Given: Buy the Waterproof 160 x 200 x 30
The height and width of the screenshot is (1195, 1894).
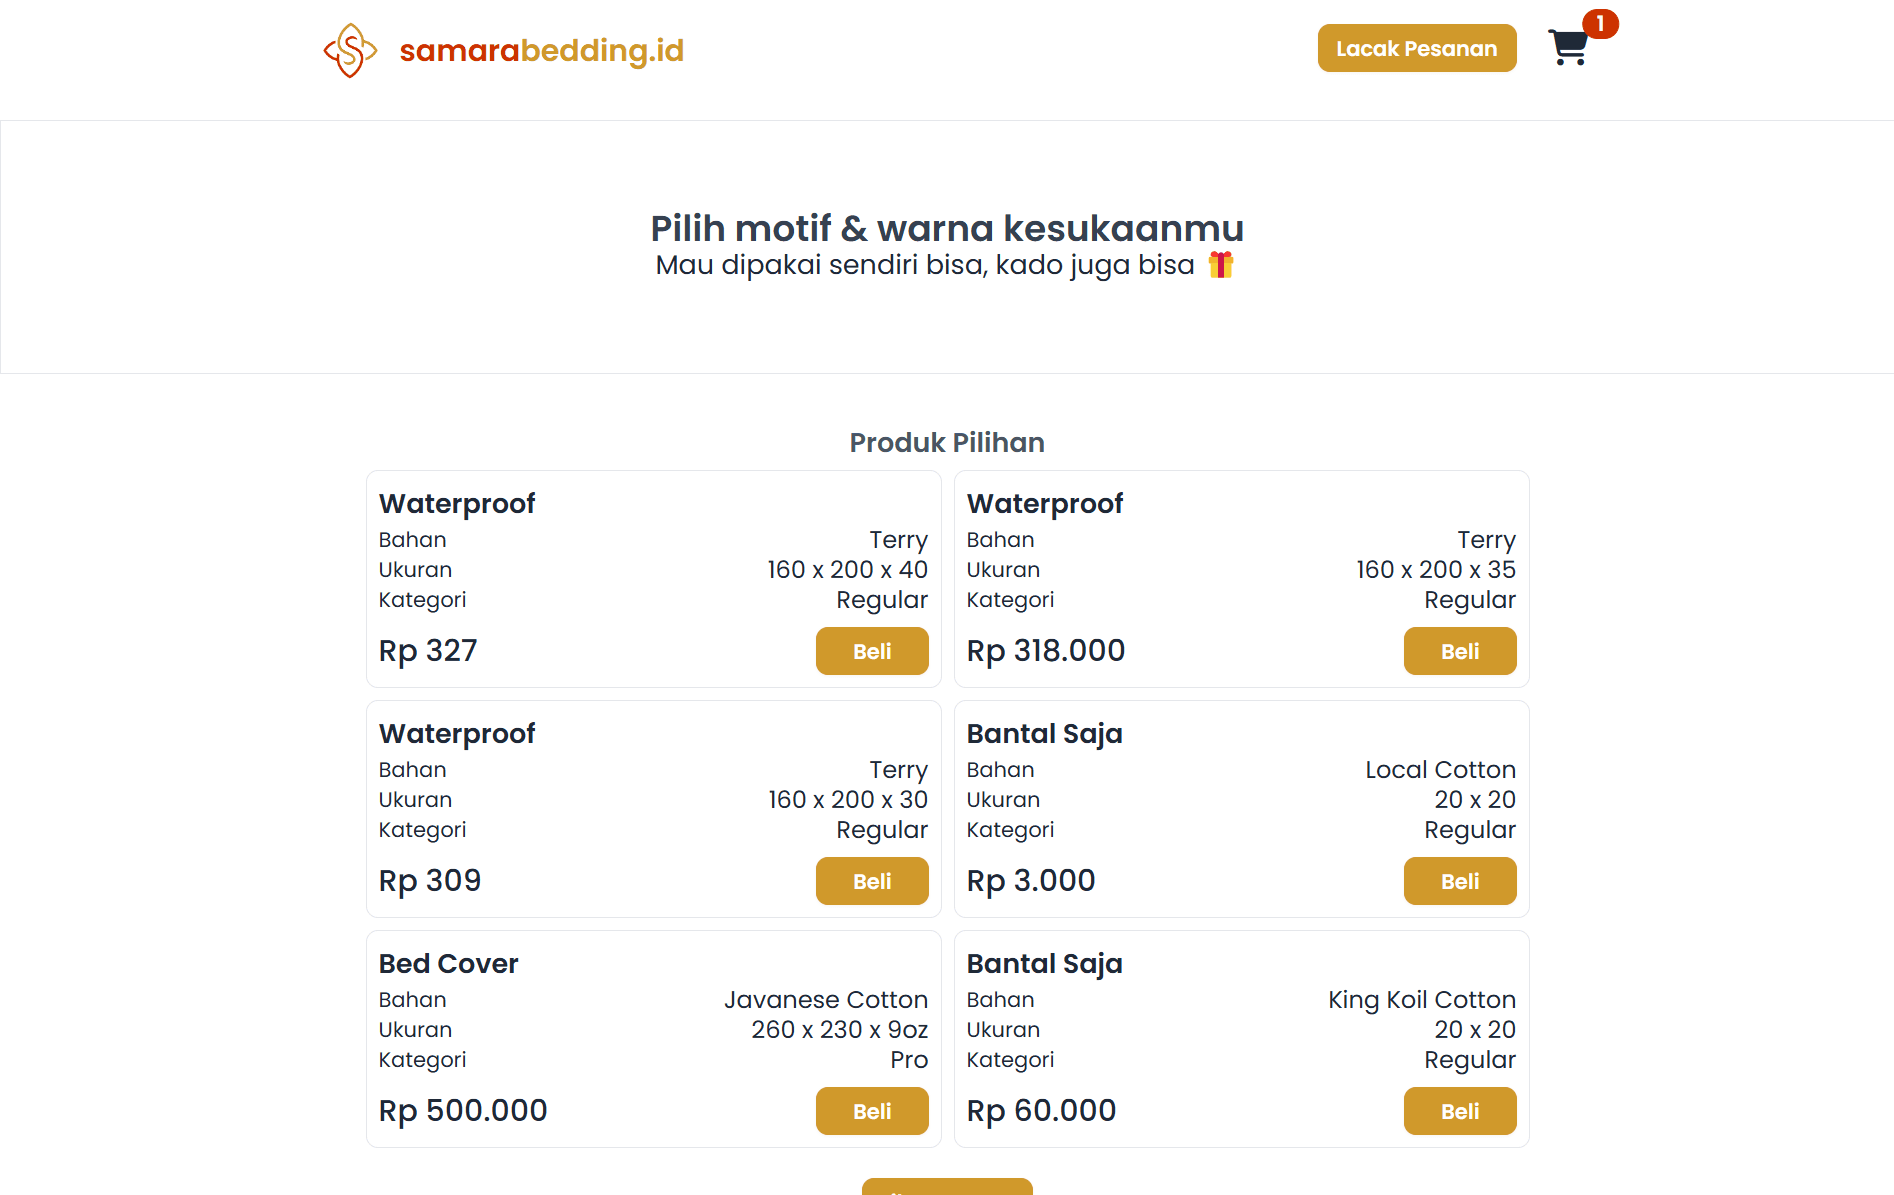Looking at the screenshot, I should point(872,881).
